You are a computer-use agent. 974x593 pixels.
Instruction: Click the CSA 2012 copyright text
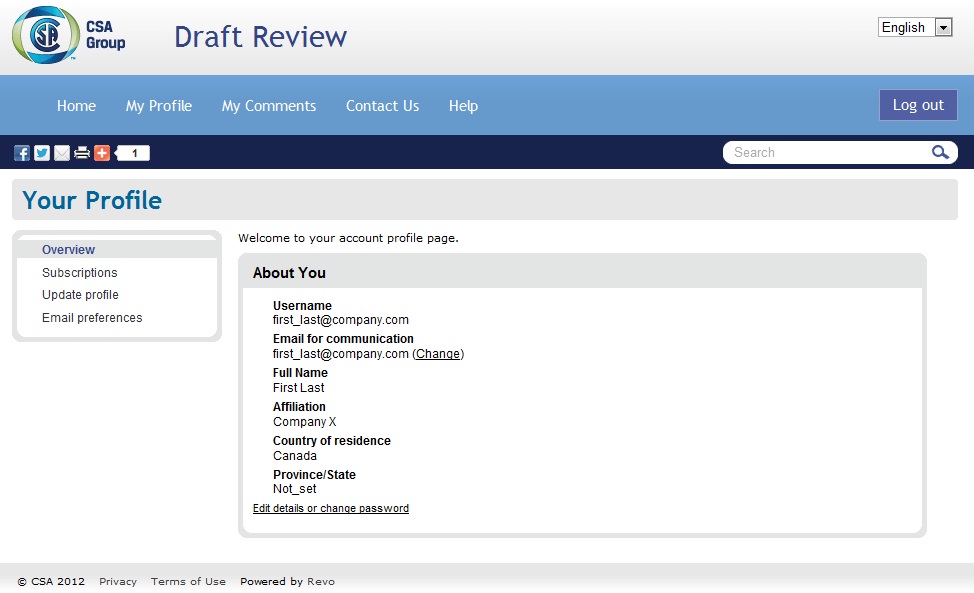pyautogui.click(x=51, y=582)
